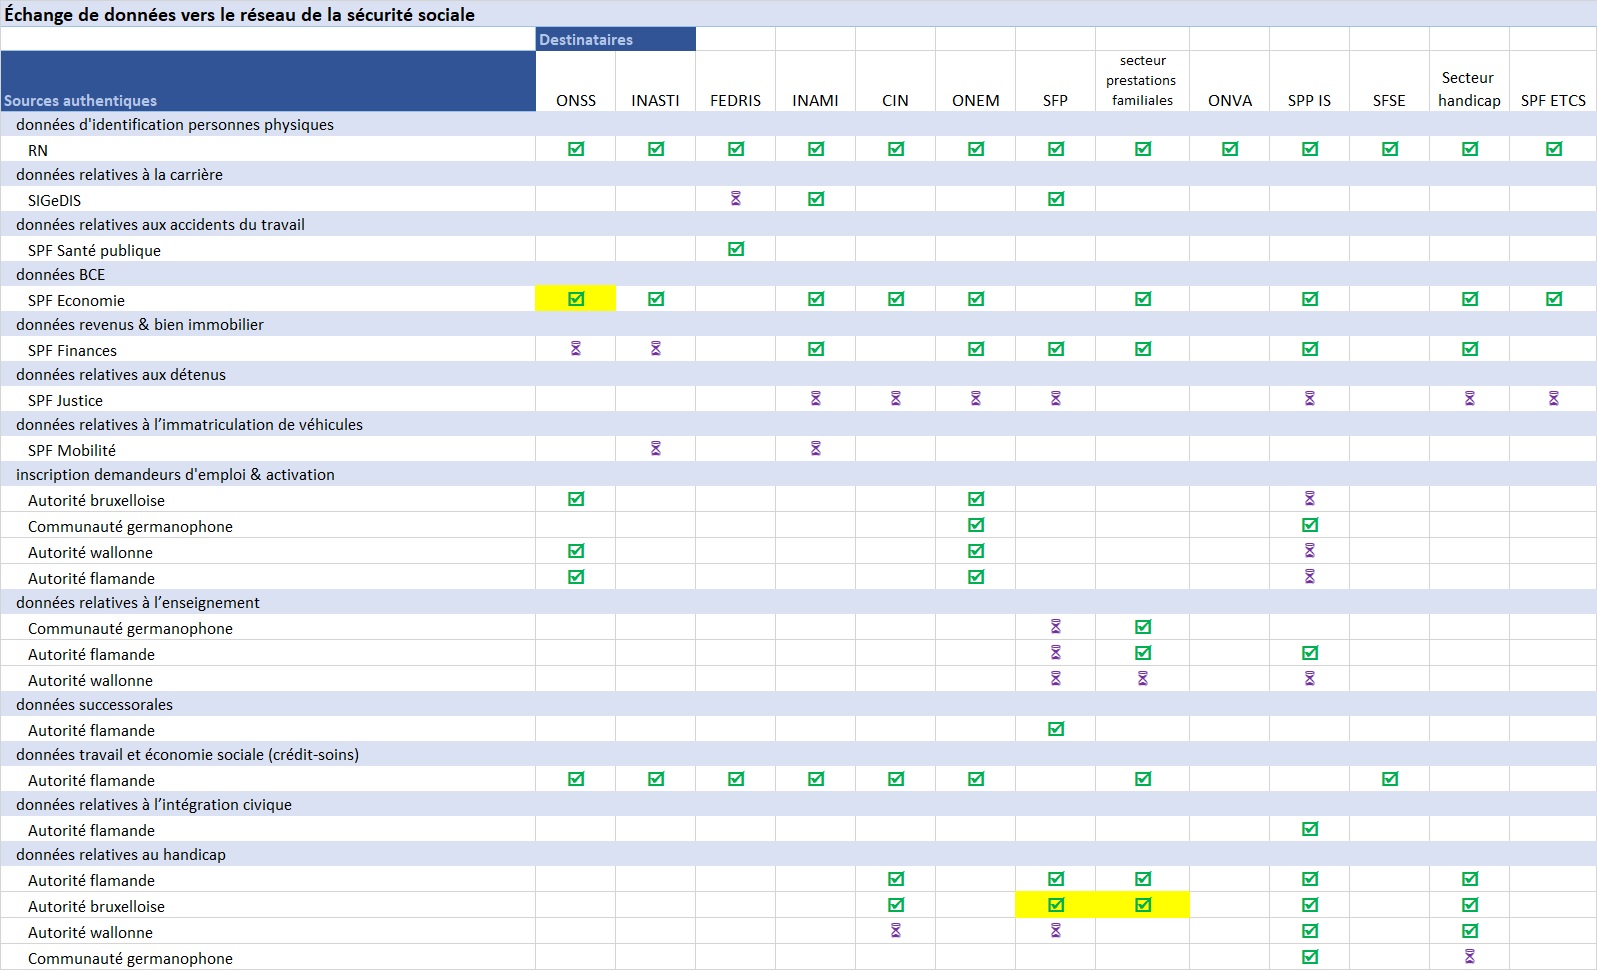Select the yellow highlighted SPF Economie ONSS cell

pyautogui.click(x=576, y=299)
